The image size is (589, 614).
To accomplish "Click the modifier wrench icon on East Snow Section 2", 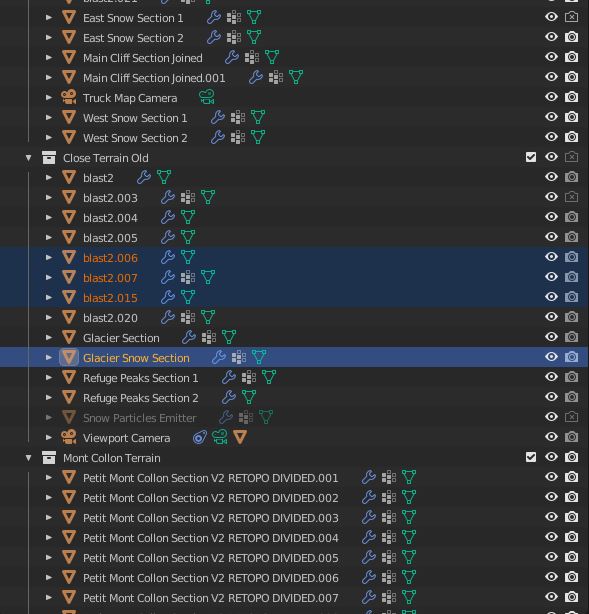I will coord(214,38).
